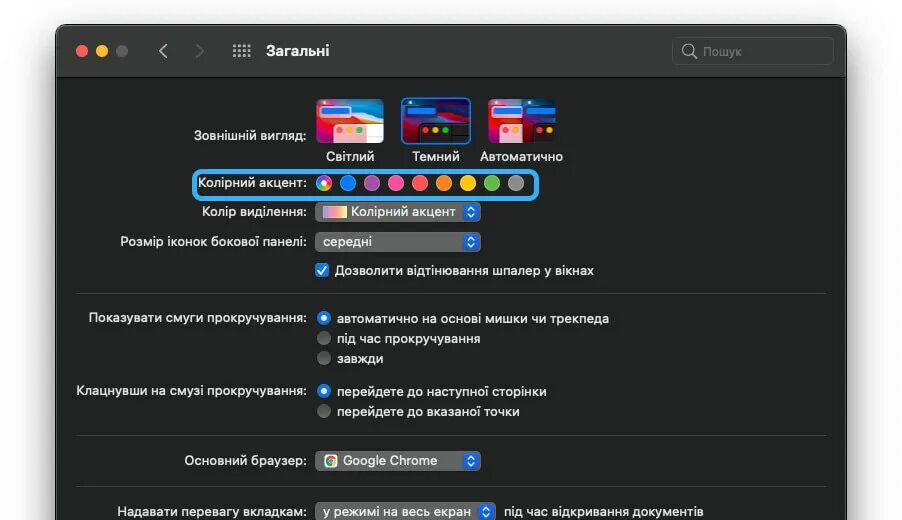This screenshot has height=520, width=902.
Task: Open the sidebar icon size dropdown середні
Action: pos(398,242)
